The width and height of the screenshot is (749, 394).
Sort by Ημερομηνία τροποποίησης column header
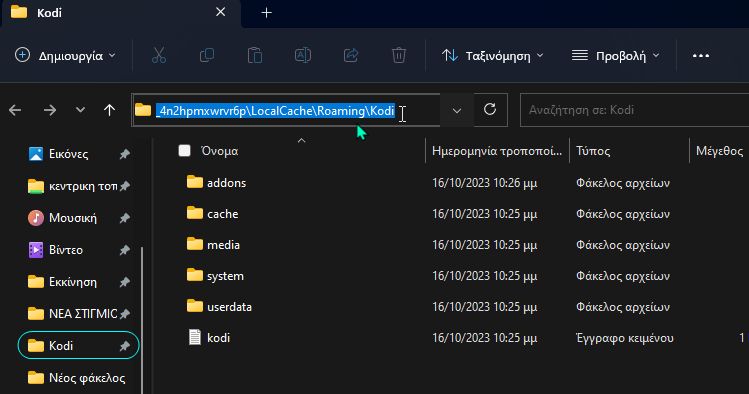[497, 151]
